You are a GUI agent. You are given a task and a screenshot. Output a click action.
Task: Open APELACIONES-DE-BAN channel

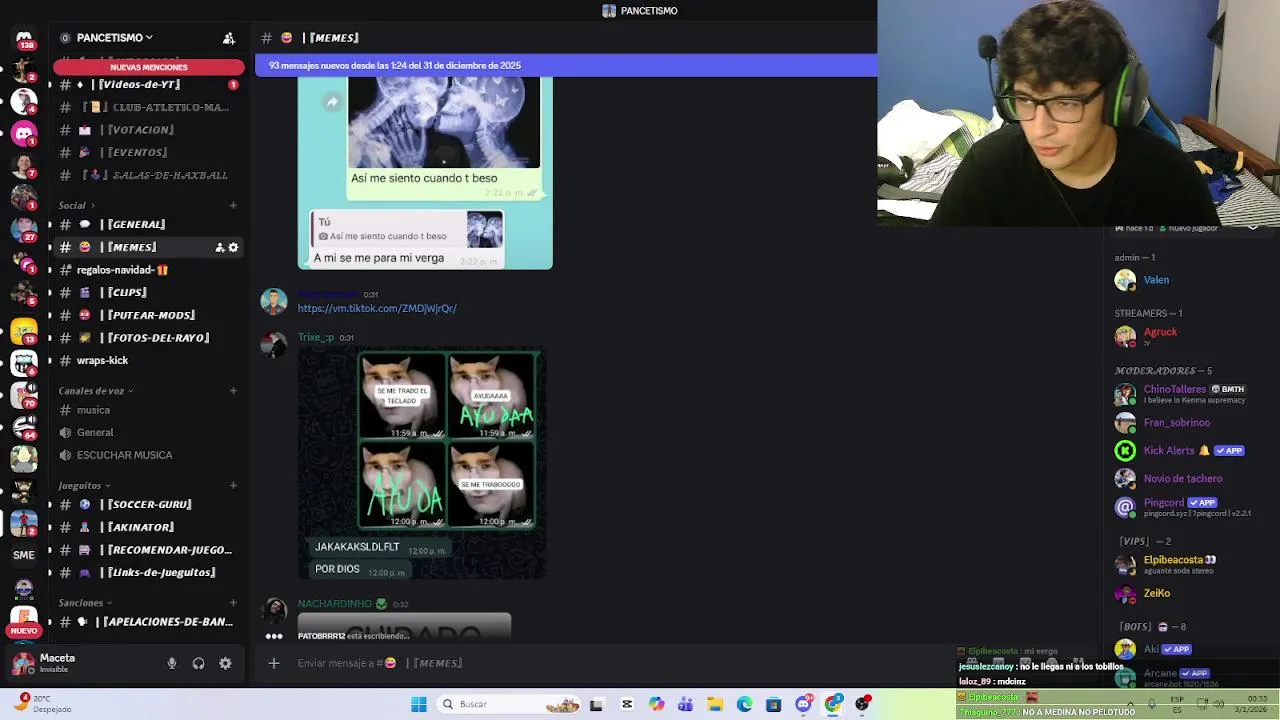pyautogui.click(x=149, y=622)
